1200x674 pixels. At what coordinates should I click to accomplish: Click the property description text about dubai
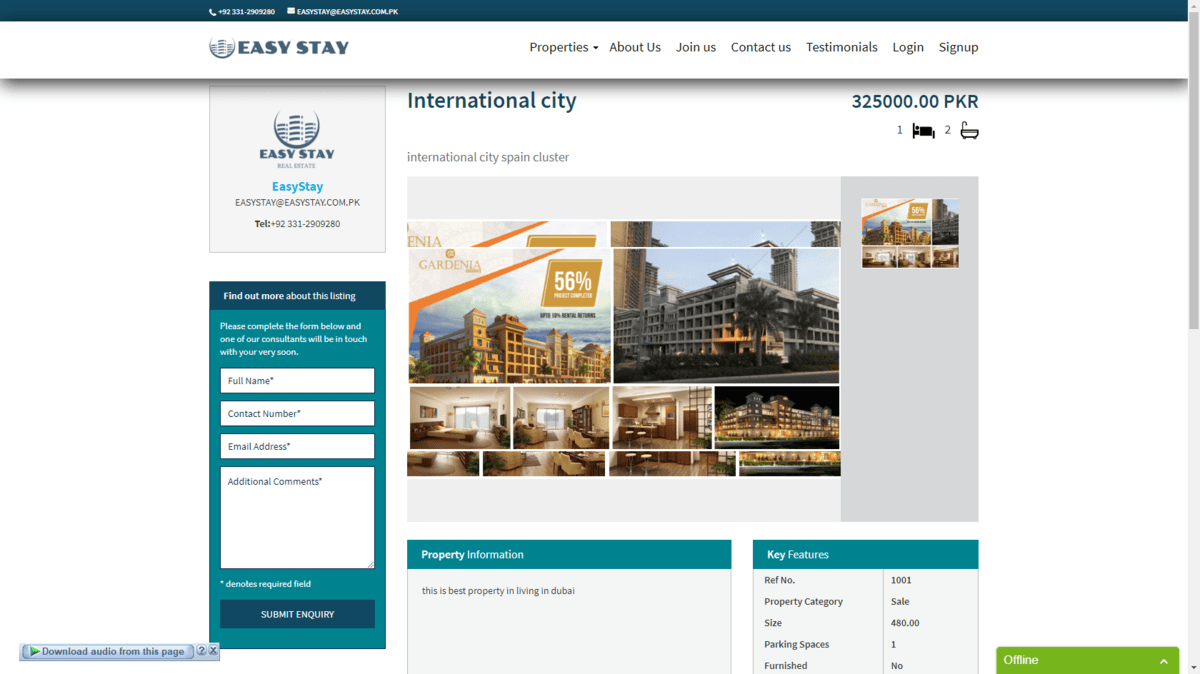(x=498, y=591)
